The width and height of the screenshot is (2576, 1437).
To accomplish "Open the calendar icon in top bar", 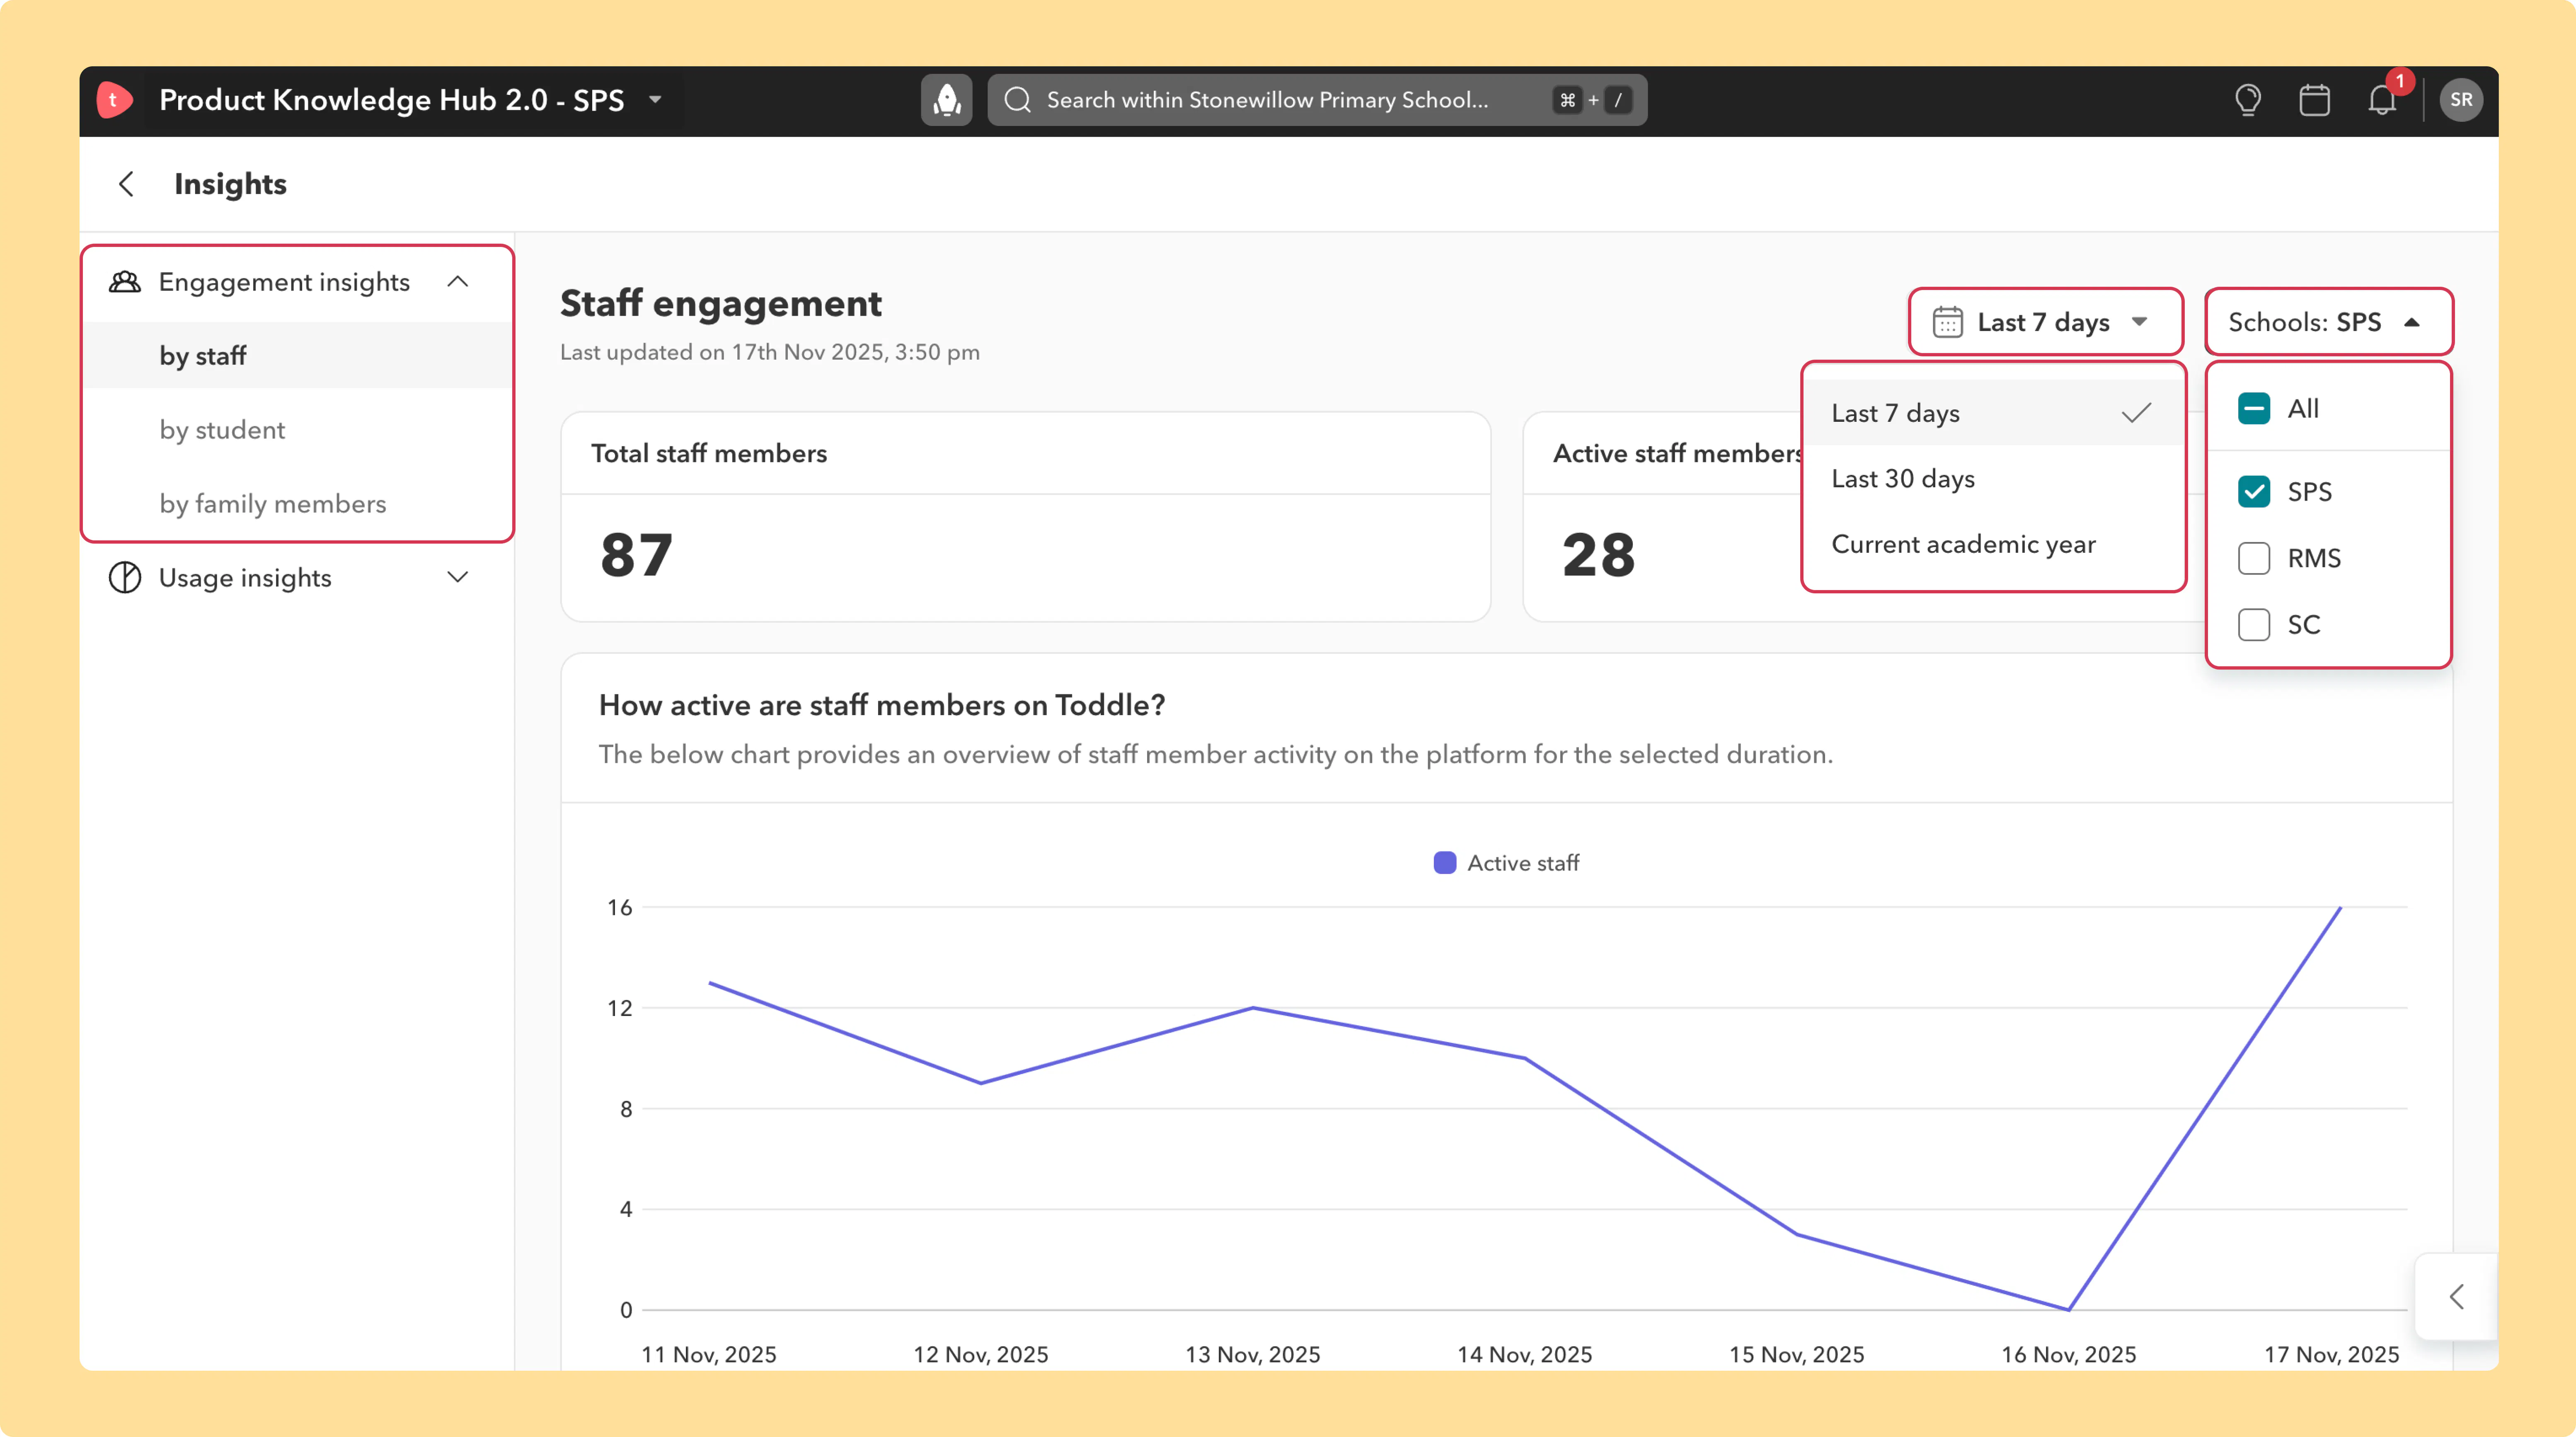I will click(x=2314, y=100).
